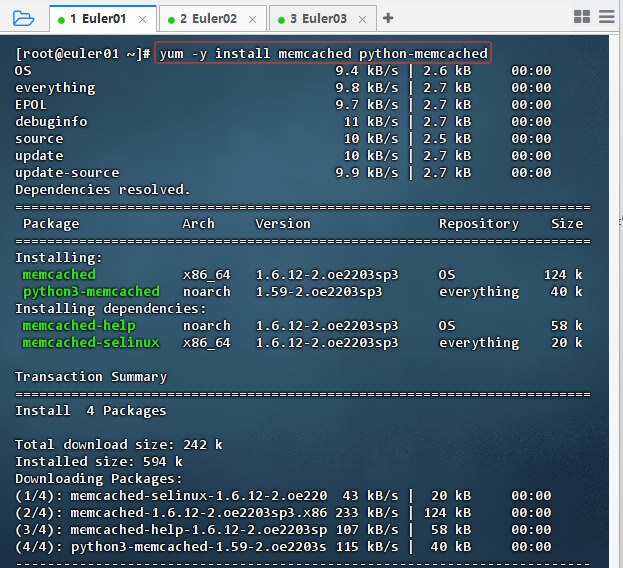Image resolution: width=623 pixels, height=568 pixels.
Task: Open the tile layout grid icon
Action: (582, 17)
